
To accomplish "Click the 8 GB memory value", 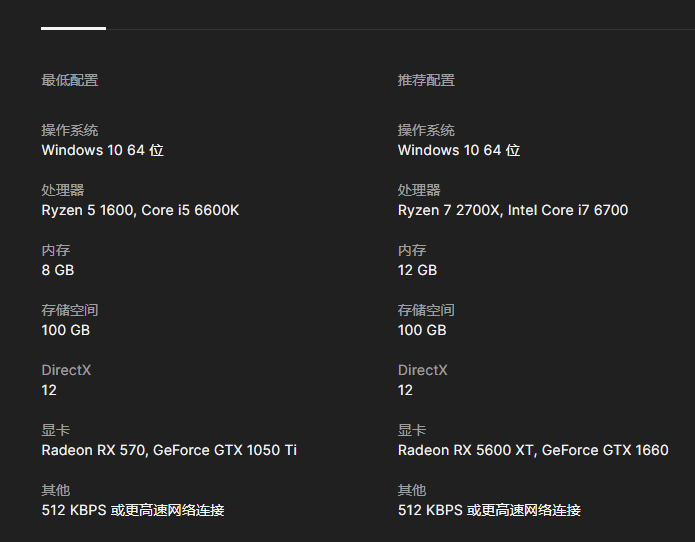I will pyautogui.click(x=58, y=270).
